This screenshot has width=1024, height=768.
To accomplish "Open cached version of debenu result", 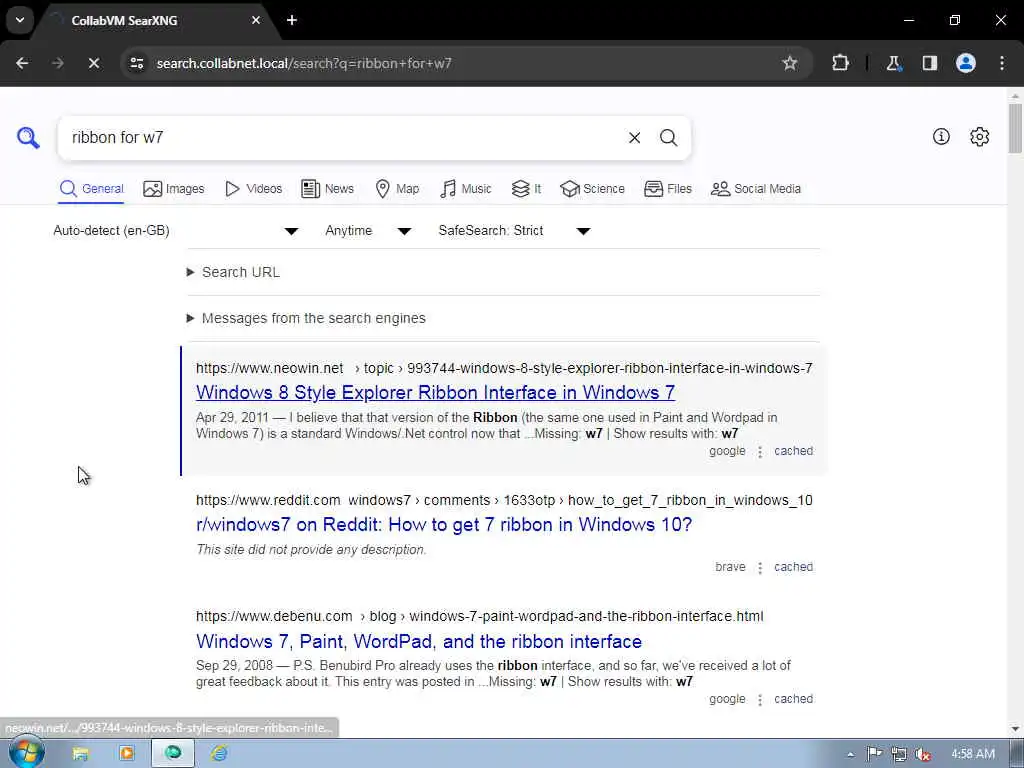I will point(793,699).
